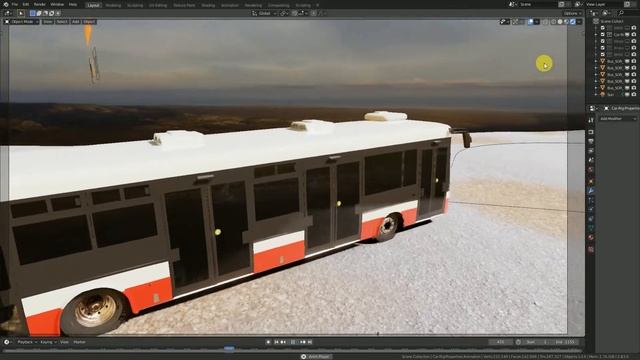Switch to the UV Editing workspace tab
This screenshot has width=640, height=360.
click(158, 5)
